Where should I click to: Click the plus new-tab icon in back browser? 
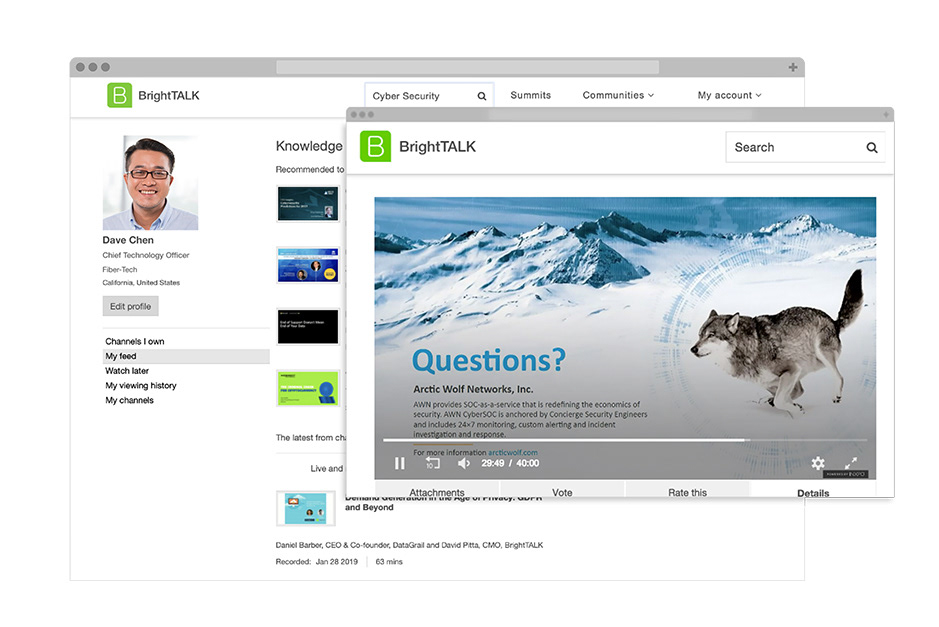click(x=793, y=67)
